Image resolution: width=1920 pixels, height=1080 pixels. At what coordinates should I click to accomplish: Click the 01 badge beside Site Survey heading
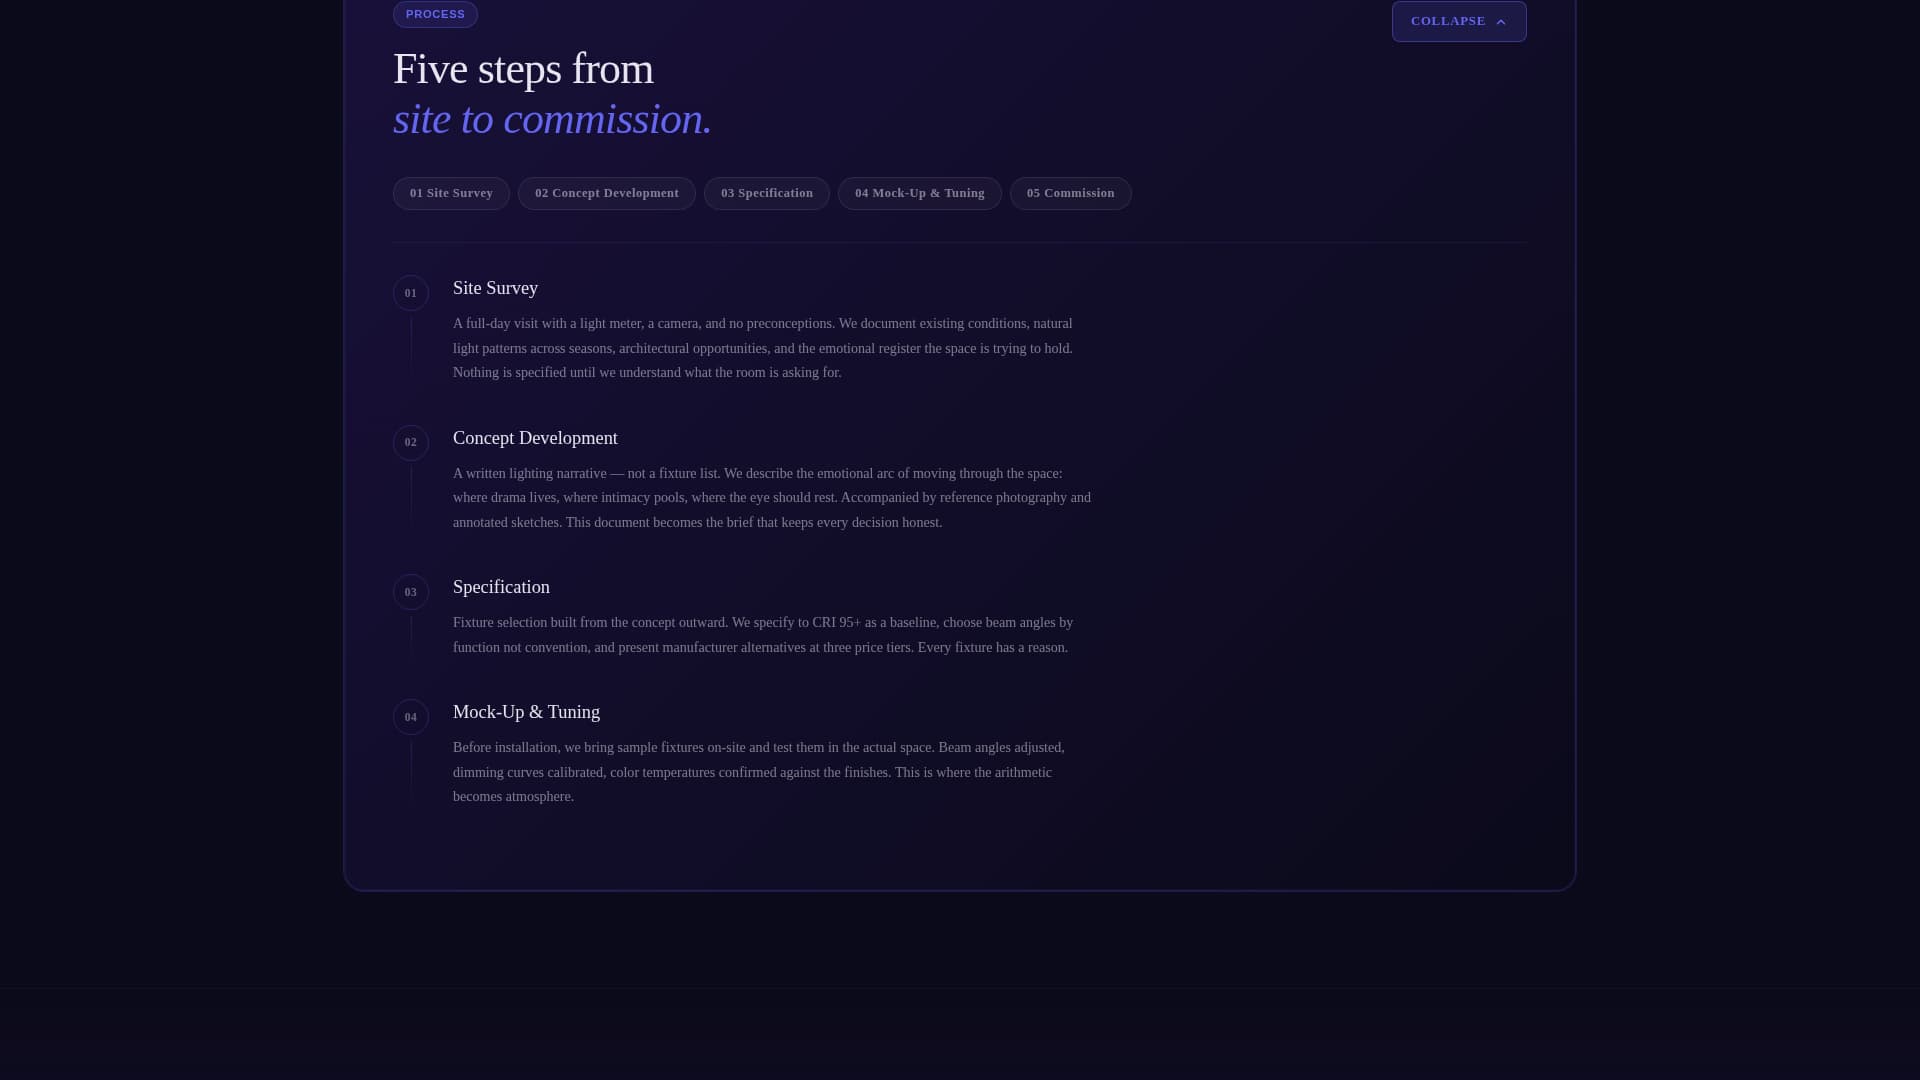(x=410, y=293)
